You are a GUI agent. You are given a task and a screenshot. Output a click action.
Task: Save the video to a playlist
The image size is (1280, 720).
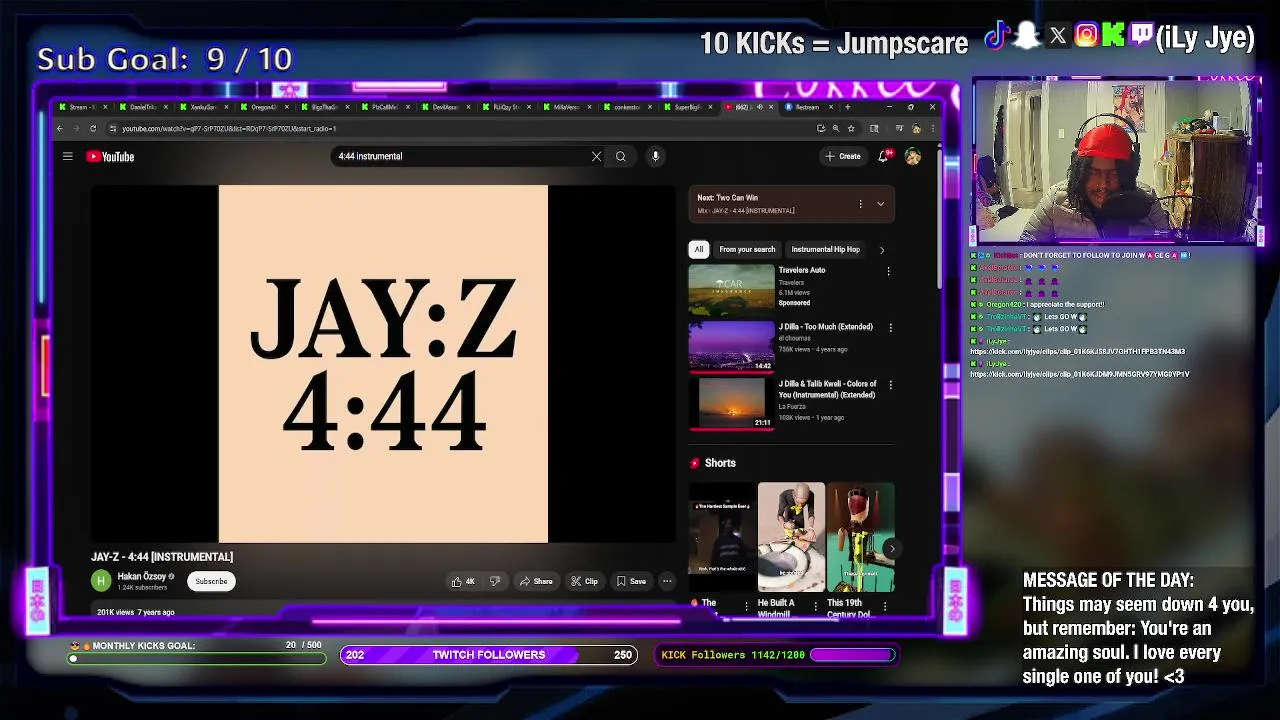pyautogui.click(x=631, y=581)
